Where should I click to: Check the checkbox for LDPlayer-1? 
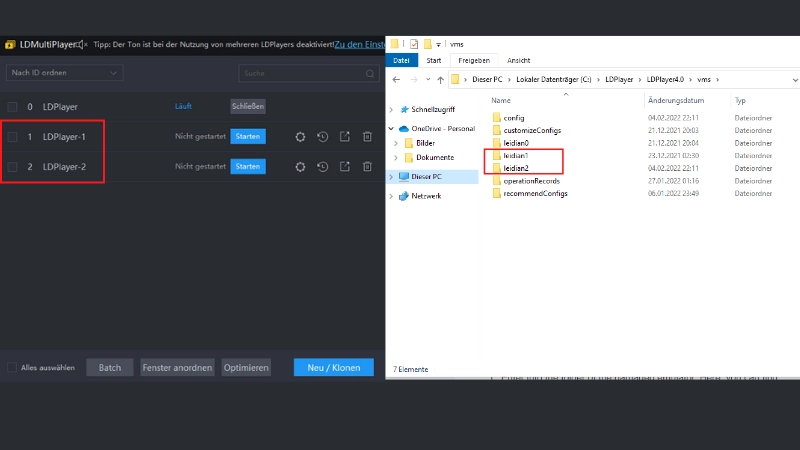point(12,137)
